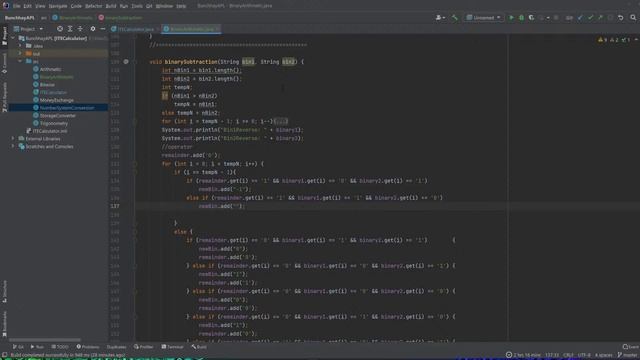Expand the folded for-loop code block

point(281,121)
